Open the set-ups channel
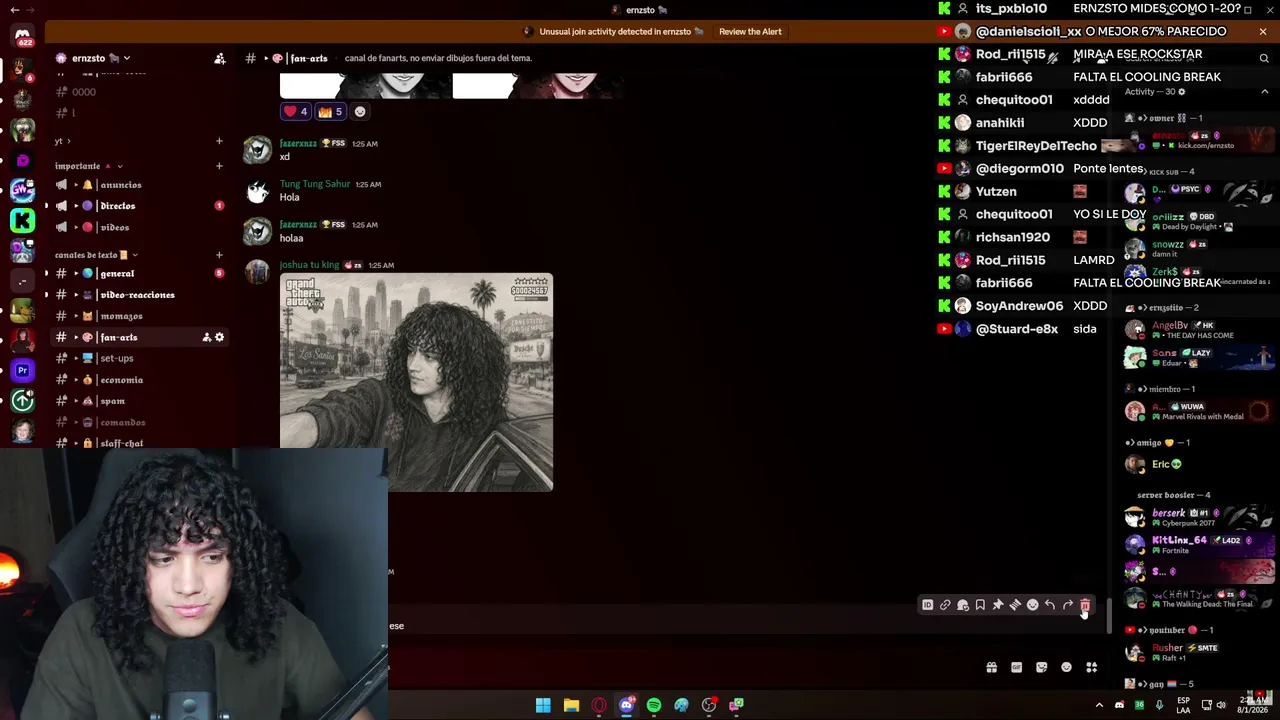The image size is (1280, 720). tap(139, 358)
